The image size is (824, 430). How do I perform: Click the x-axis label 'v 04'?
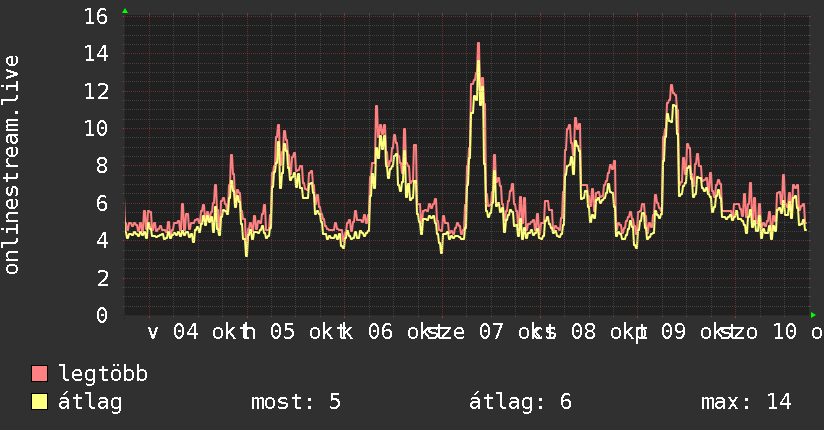173,332
